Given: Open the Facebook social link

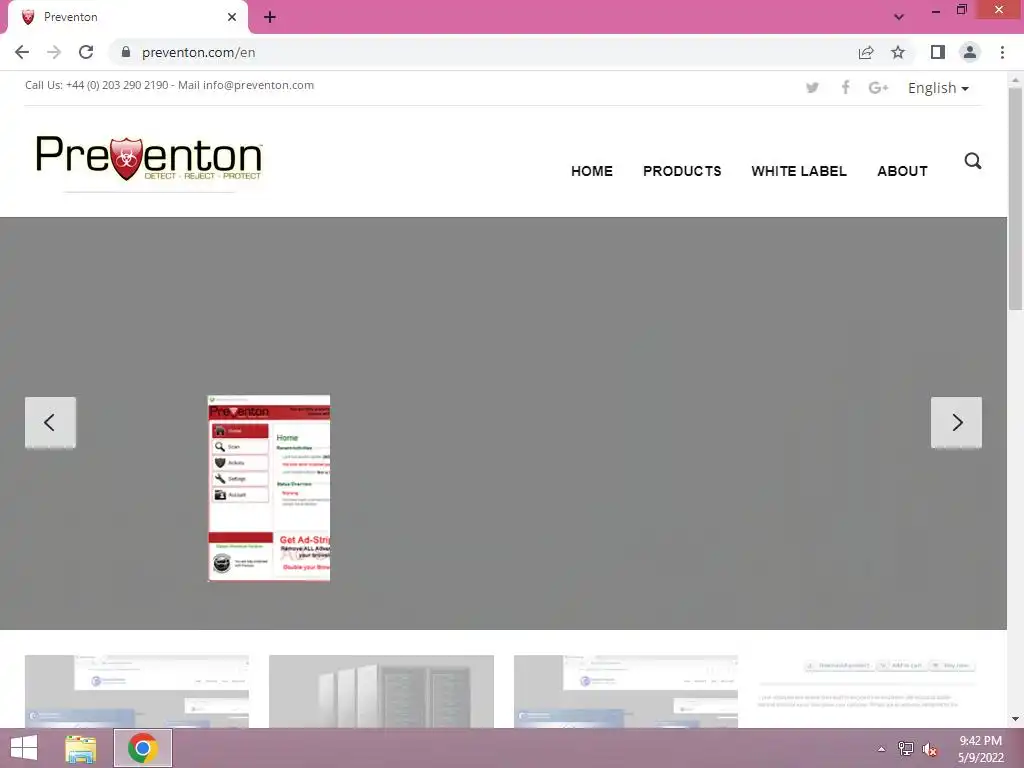Looking at the screenshot, I should click(x=846, y=88).
